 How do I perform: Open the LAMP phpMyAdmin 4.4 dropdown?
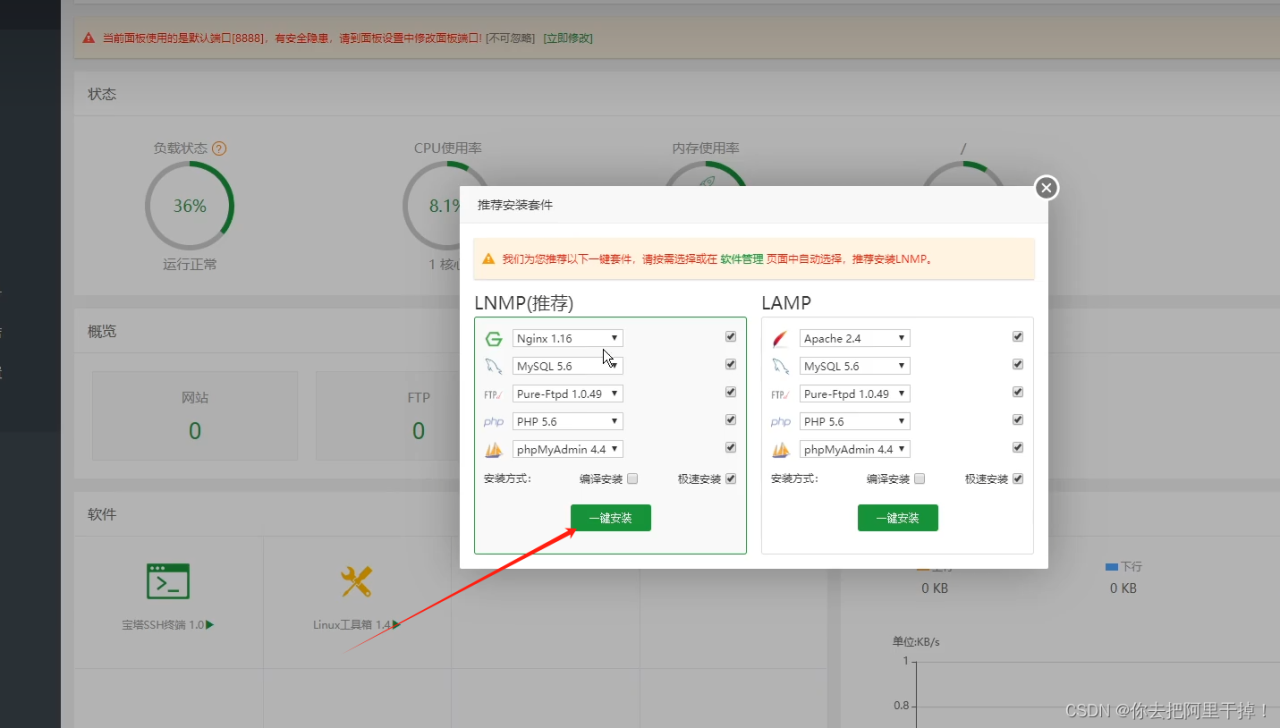tap(855, 450)
